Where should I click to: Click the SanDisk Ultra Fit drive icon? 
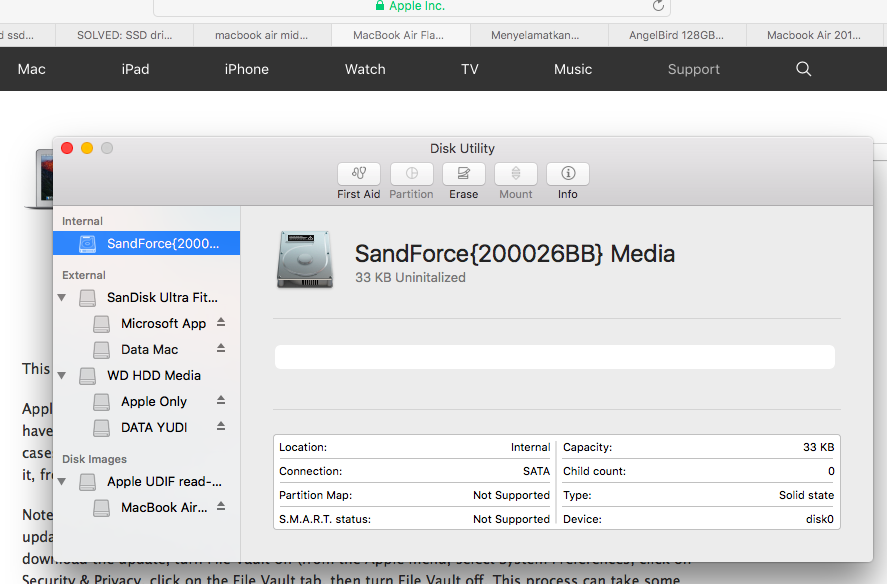(x=87, y=298)
